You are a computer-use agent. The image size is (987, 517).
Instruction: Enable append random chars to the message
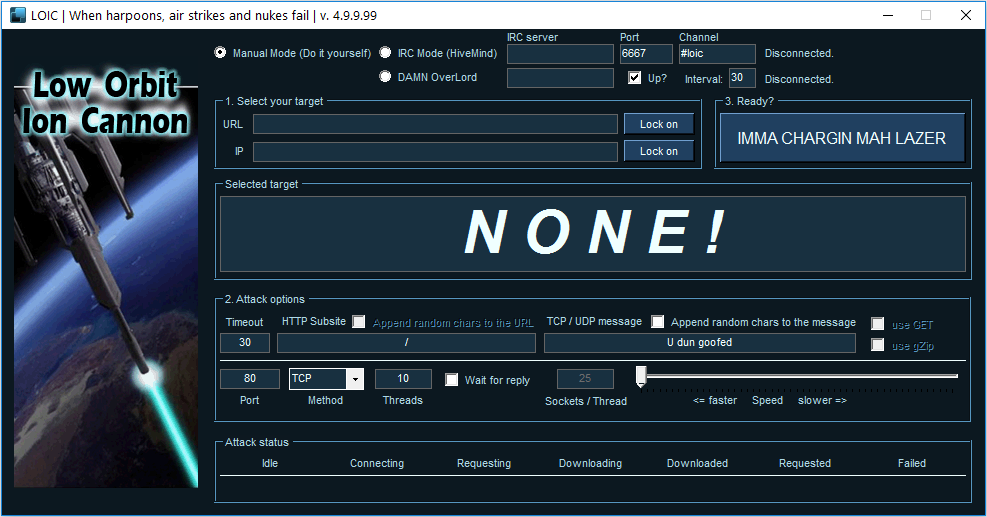pyautogui.click(x=658, y=322)
